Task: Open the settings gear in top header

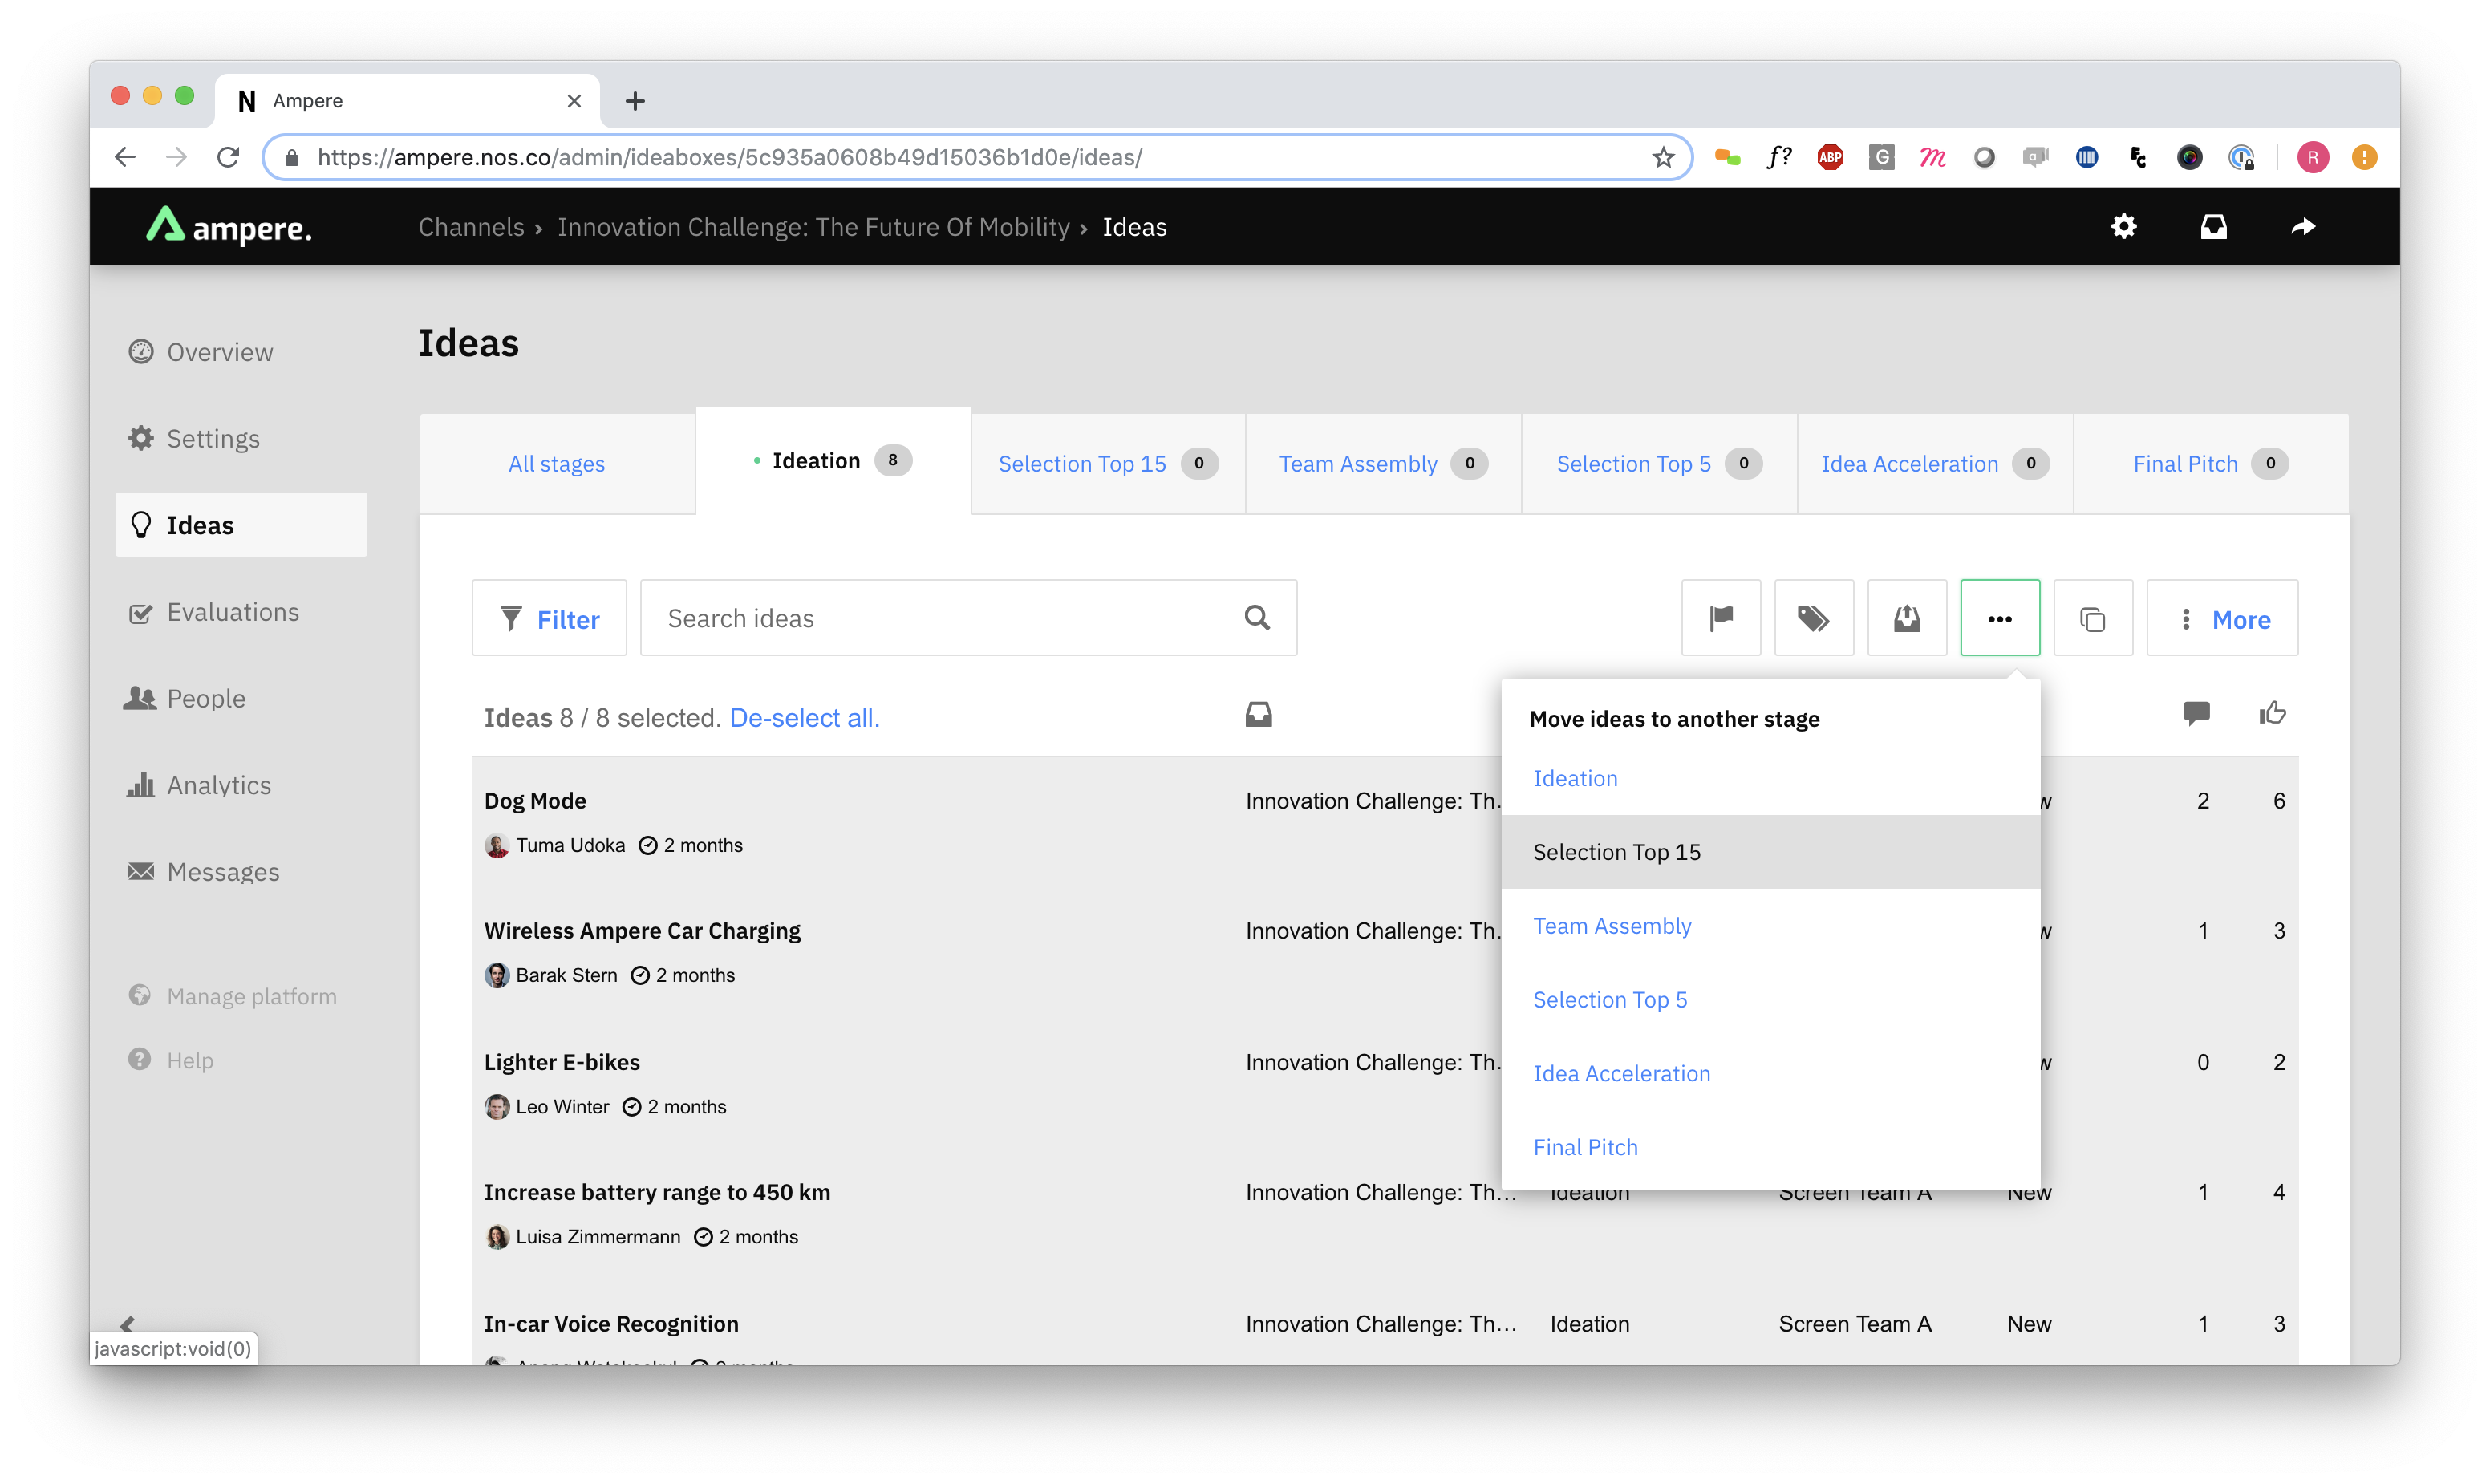Action: pyautogui.click(x=2123, y=227)
